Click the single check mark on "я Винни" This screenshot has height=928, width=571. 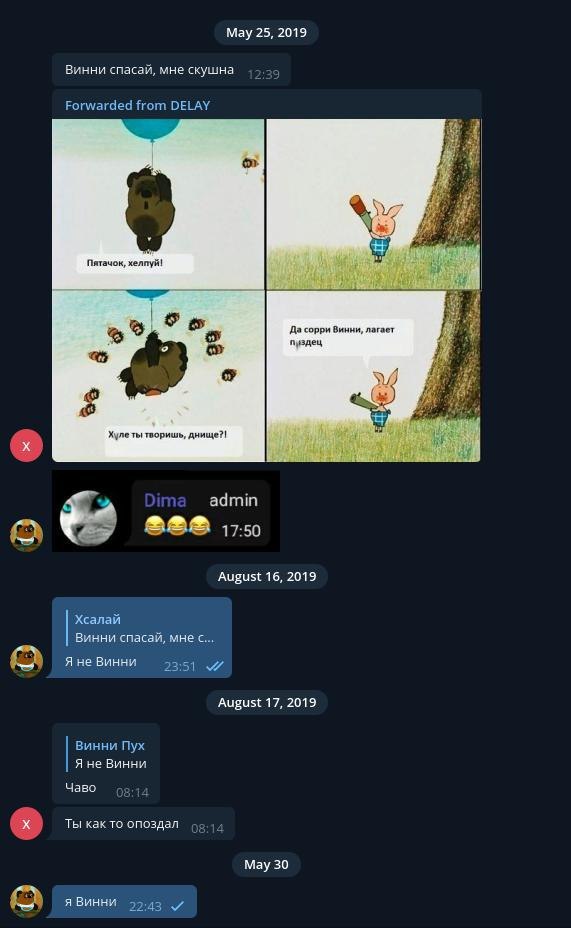coord(178,906)
